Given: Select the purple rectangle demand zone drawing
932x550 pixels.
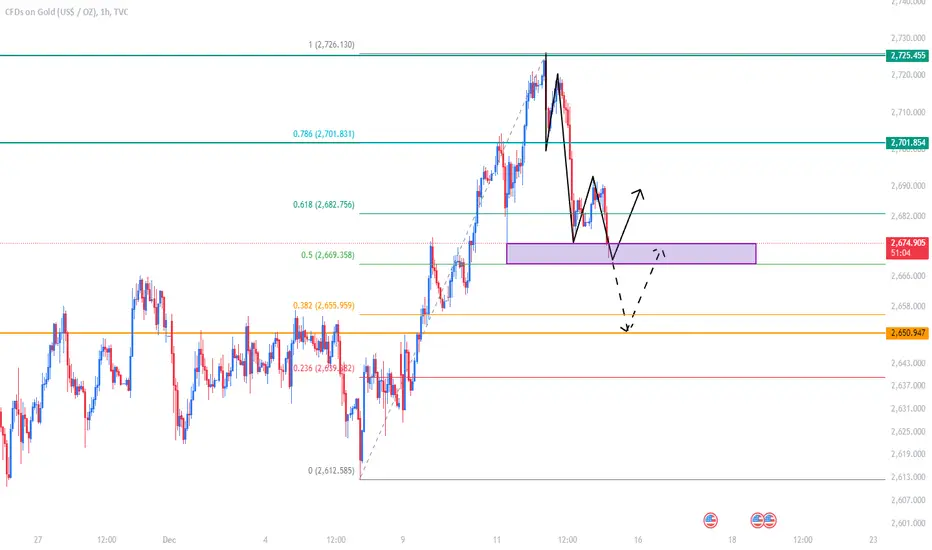Looking at the screenshot, I should coord(631,253).
